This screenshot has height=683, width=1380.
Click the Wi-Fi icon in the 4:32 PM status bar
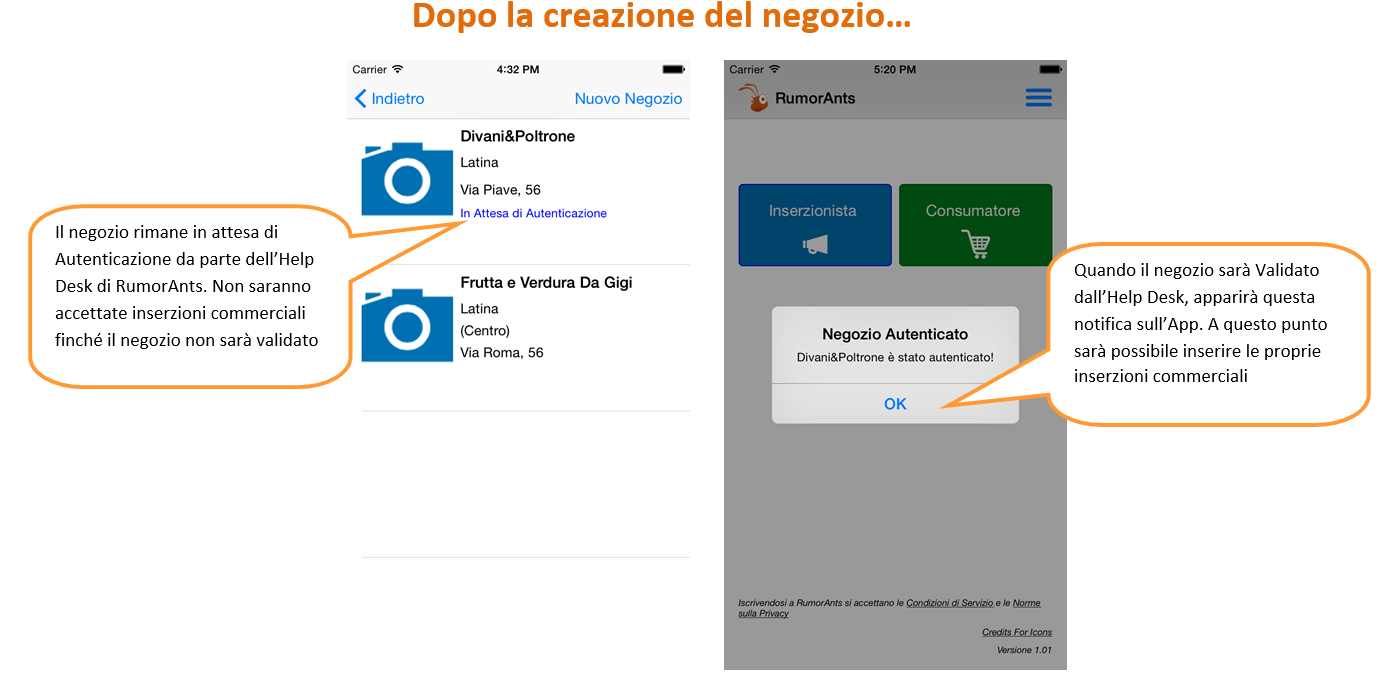(x=397, y=69)
